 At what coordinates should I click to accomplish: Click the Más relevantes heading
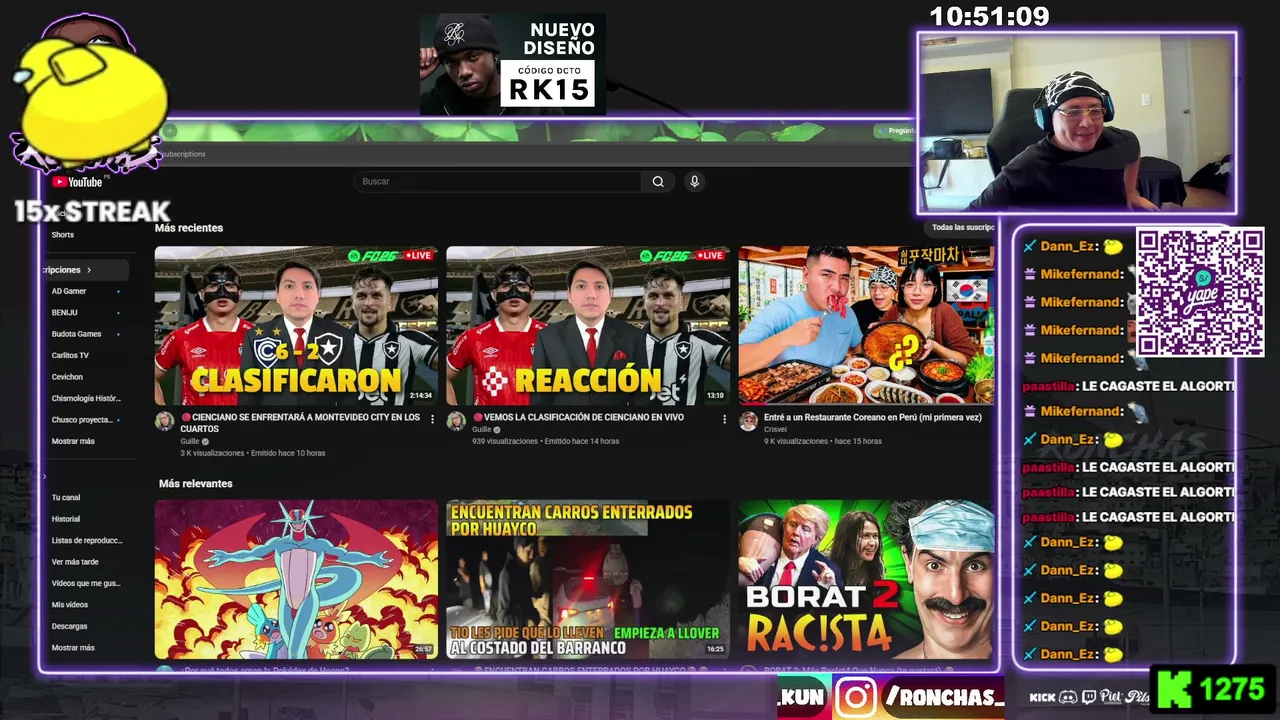point(196,484)
